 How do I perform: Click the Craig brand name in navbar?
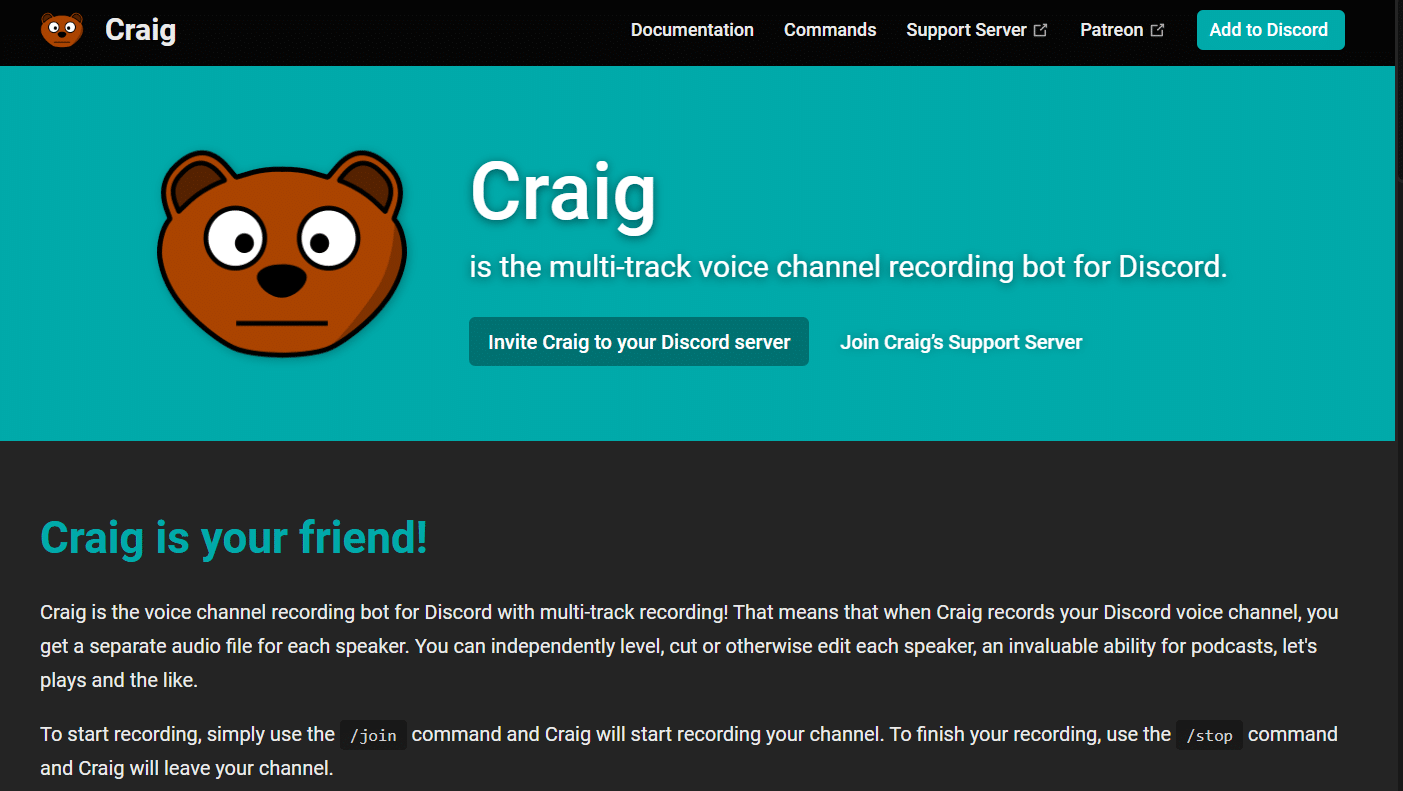click(x=140, y=30)
